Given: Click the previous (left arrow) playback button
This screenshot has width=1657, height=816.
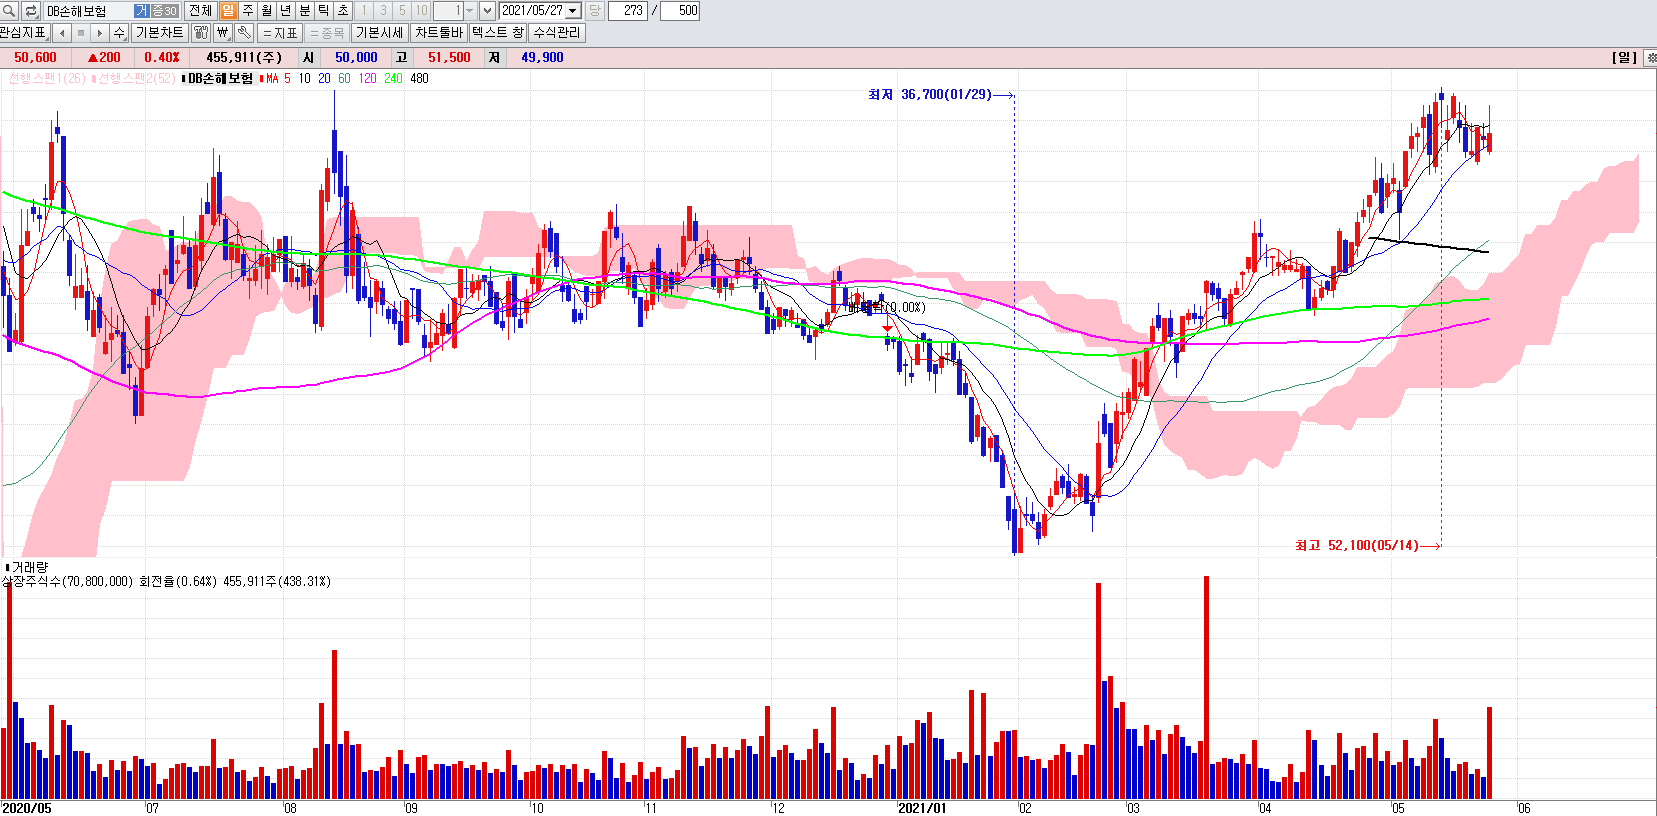Looking at the screenshot, I should (x=62, y=33).
